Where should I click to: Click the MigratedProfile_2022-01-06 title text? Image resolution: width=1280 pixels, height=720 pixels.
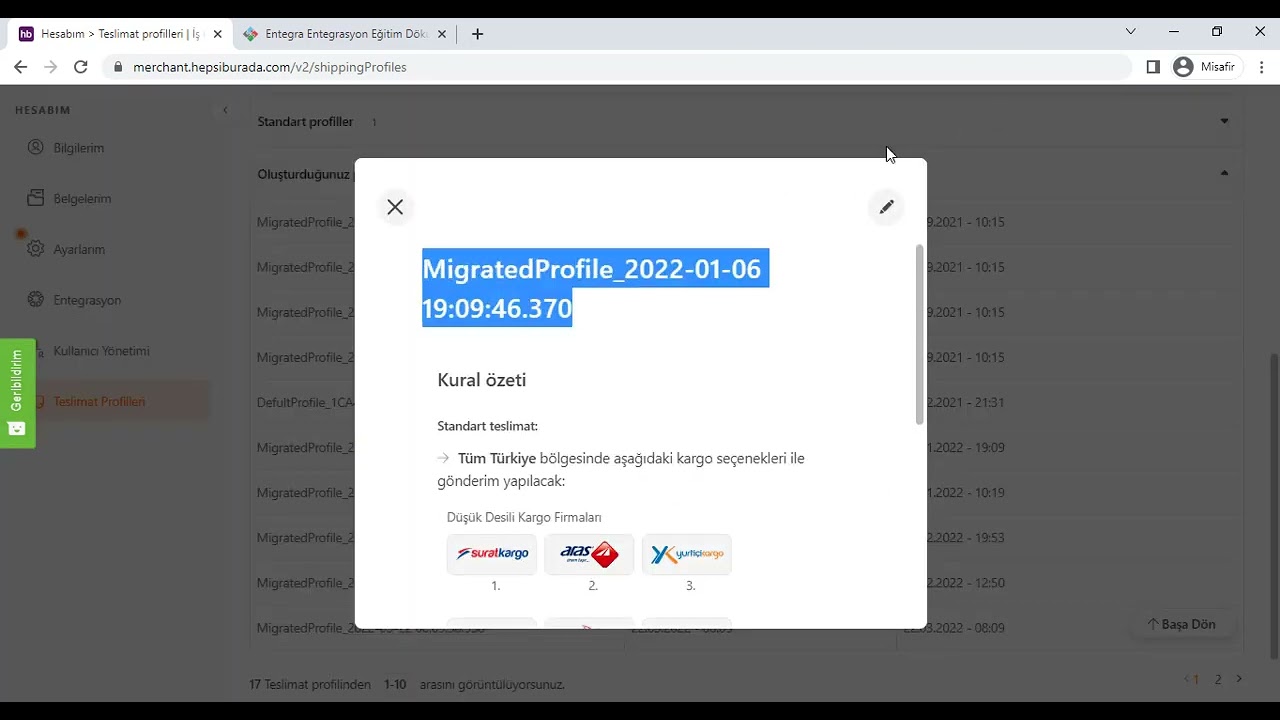(595, 288)
